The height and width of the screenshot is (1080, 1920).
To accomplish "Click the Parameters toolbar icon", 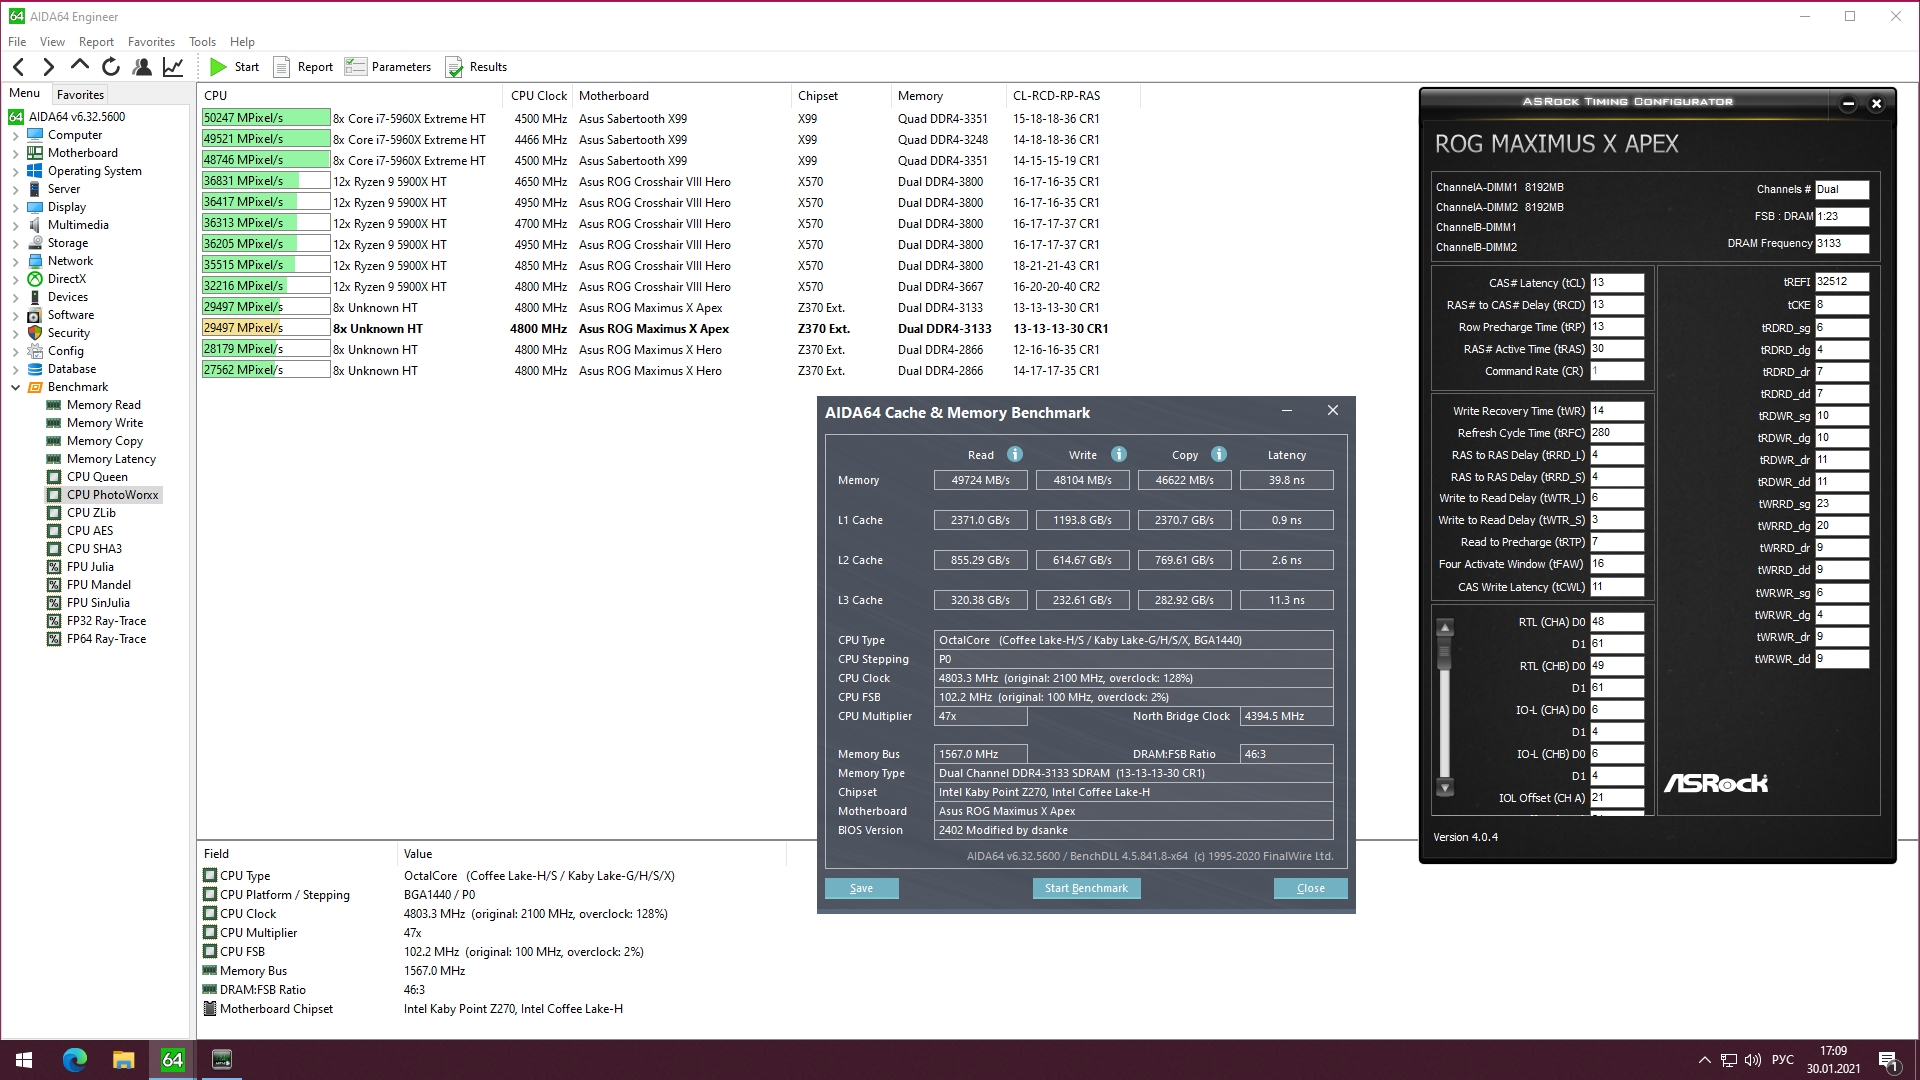I will point(356,67).
